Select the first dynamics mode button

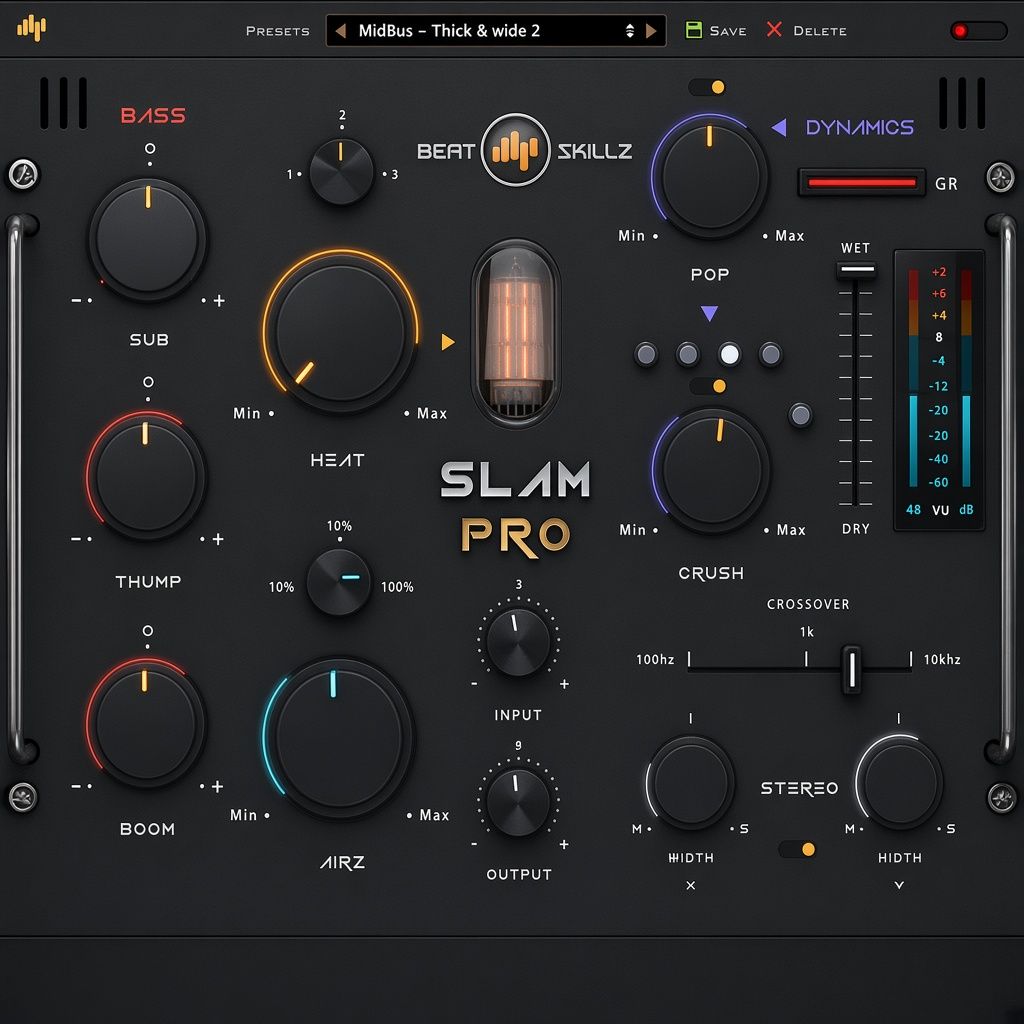coord(646,355)
